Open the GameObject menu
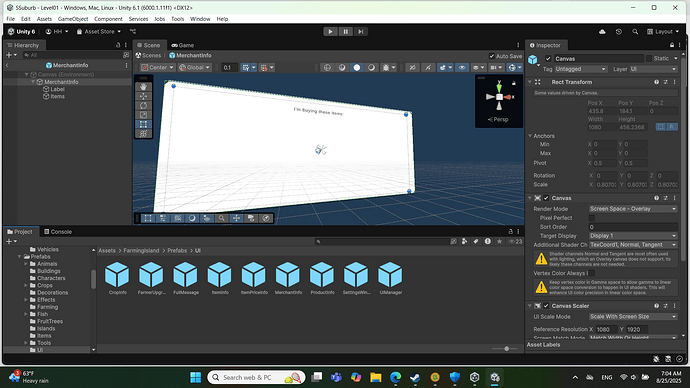 [x=73, y=19]
